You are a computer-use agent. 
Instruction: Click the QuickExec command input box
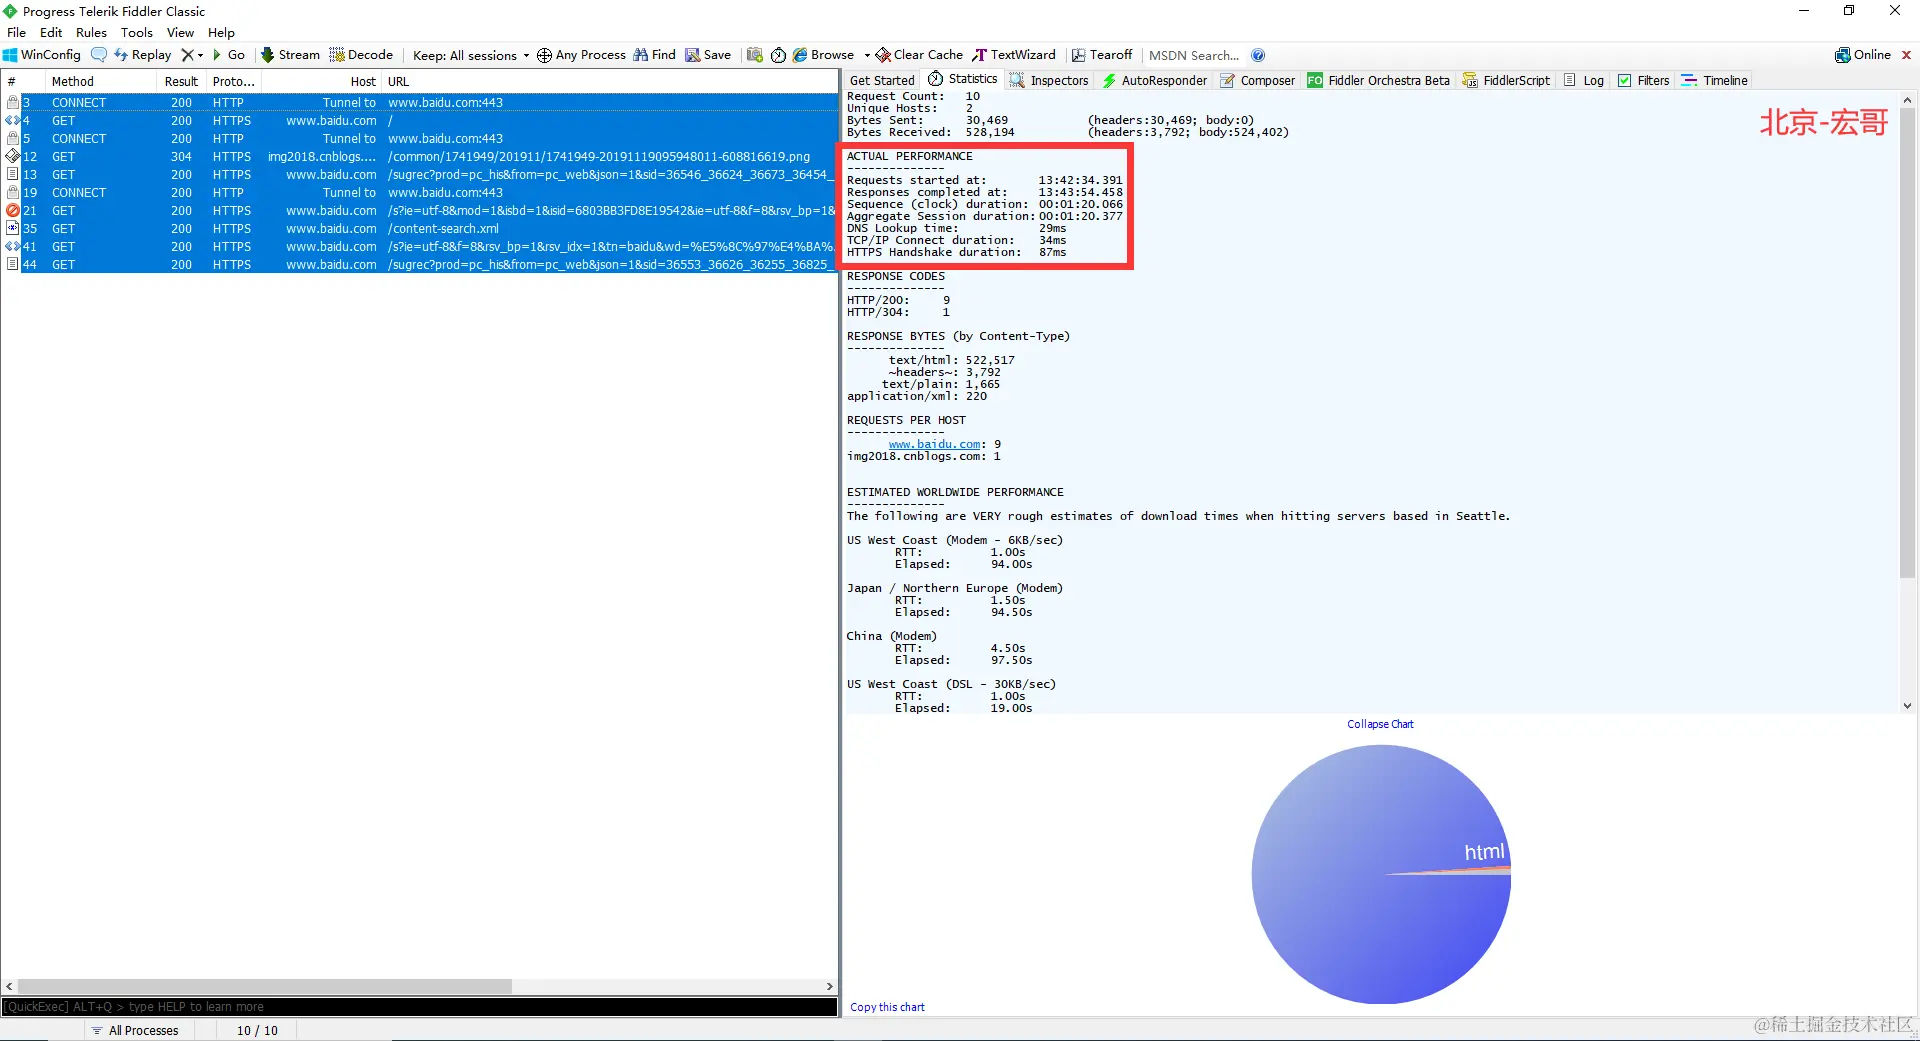(419, 1007)
